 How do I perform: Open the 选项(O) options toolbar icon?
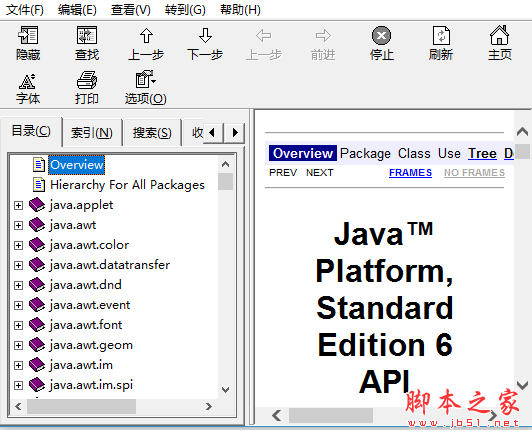146,79
